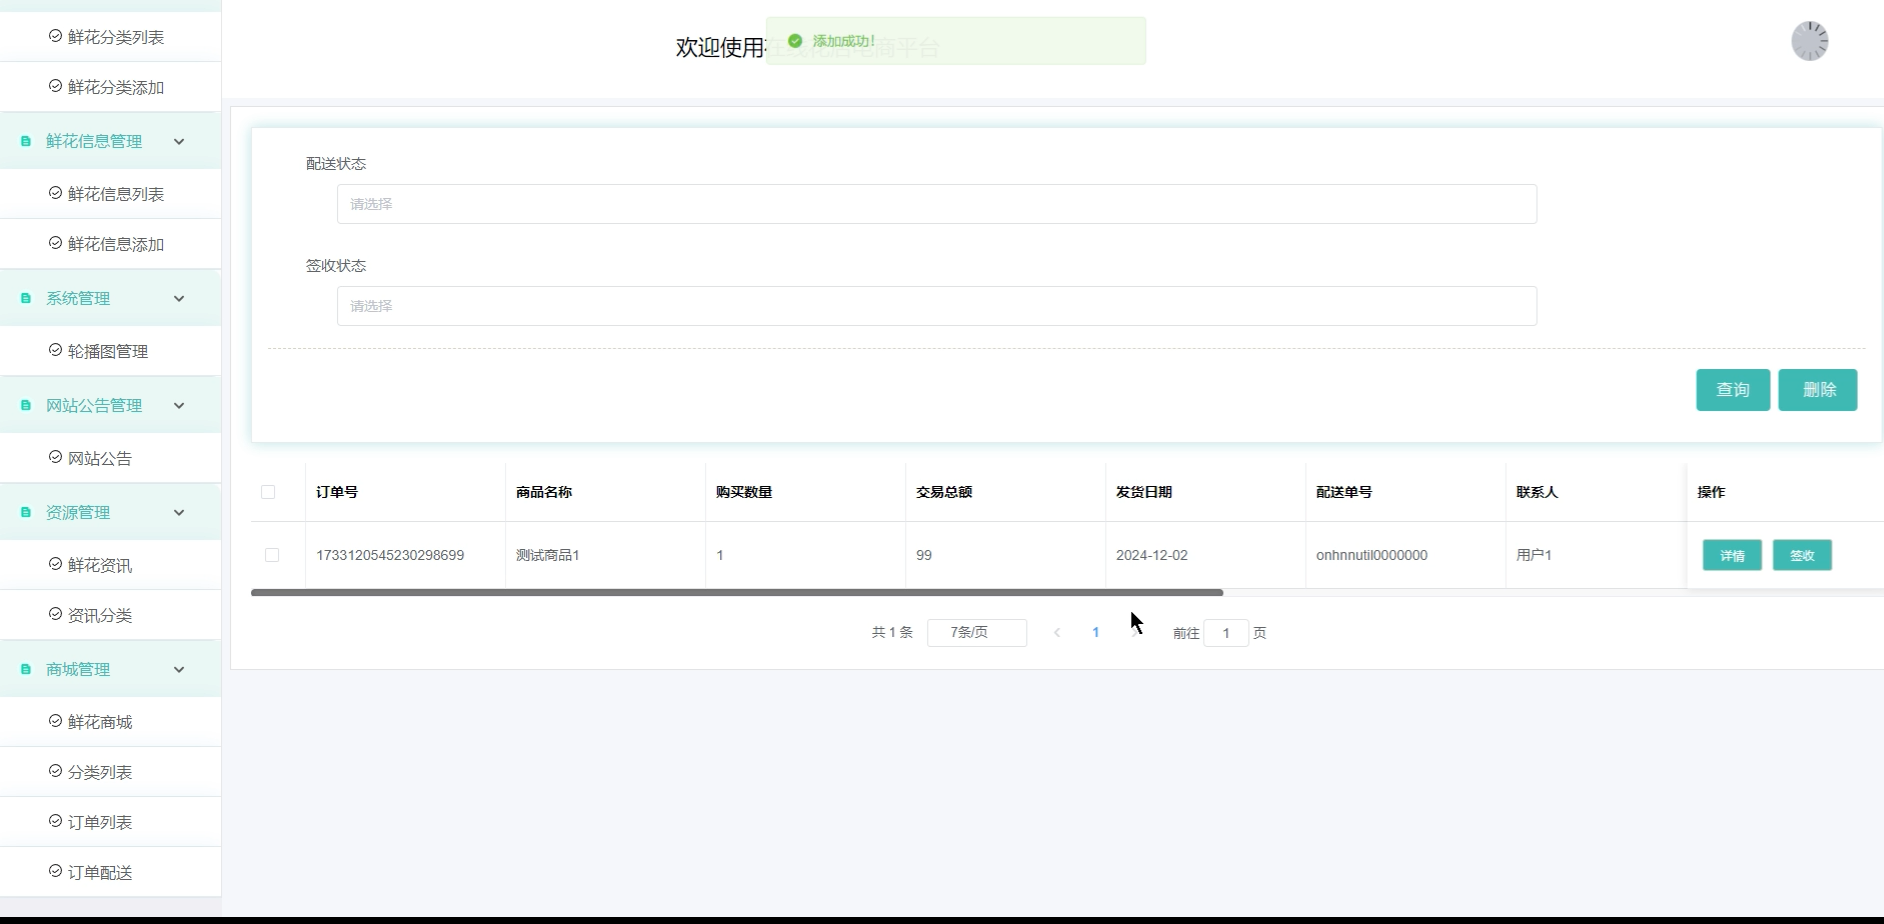
Task: Collapse the 系统管理 menu chevron
Action: (x=179, y=298)
